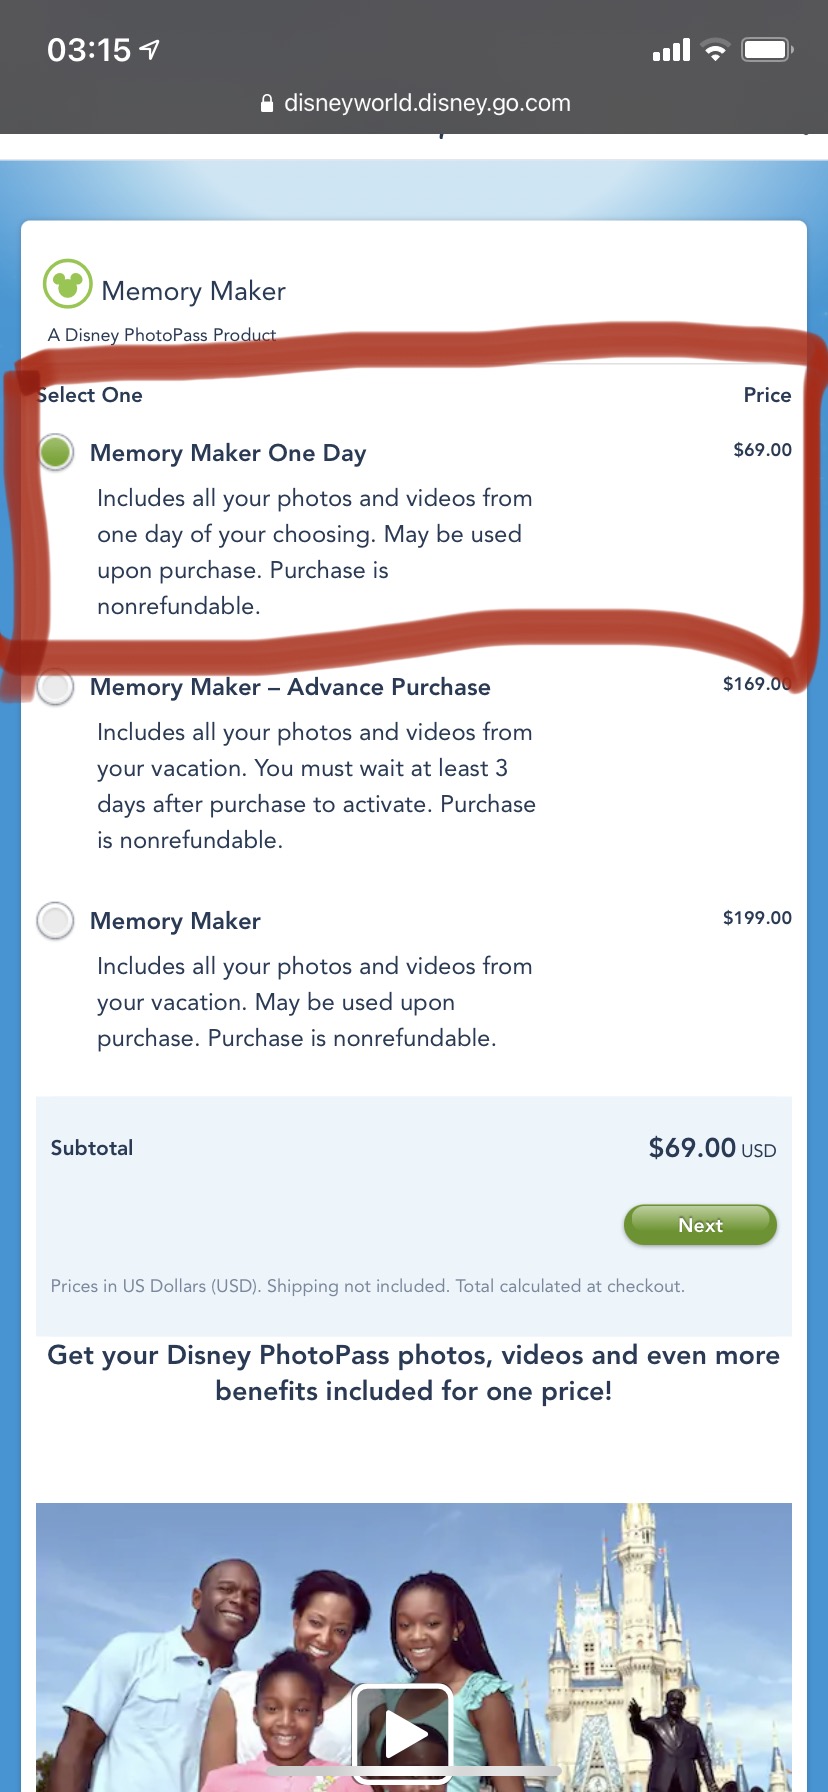Image resolution: width=828 pixels, height=1792 pixels.
Task: Tap the Memory Maker One Day title
Action: (x=228, y=453)
